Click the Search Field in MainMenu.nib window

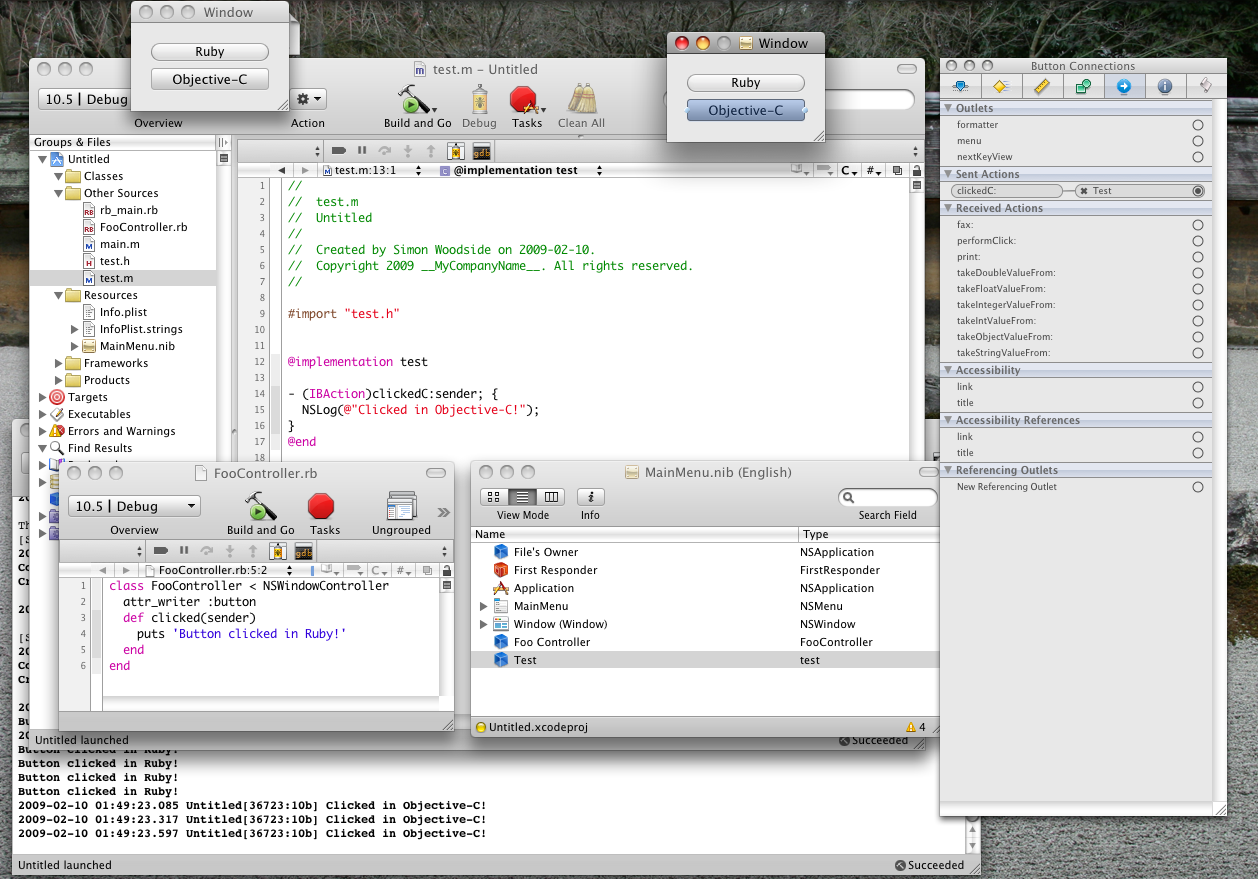pos(887,497)
